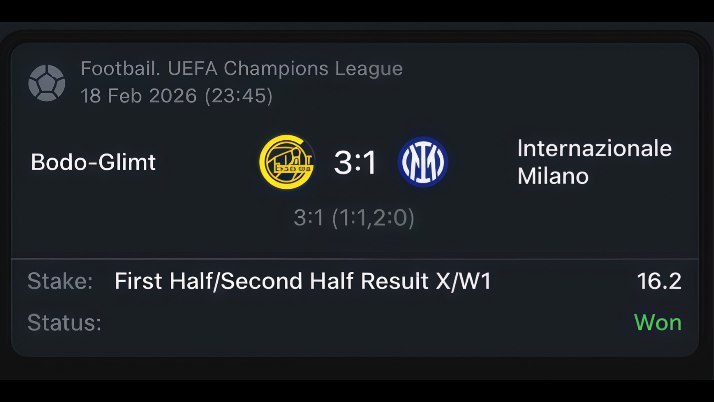Click the UEFA Champions League text
This screenshot has width=714, height=402.
point(285,69)
